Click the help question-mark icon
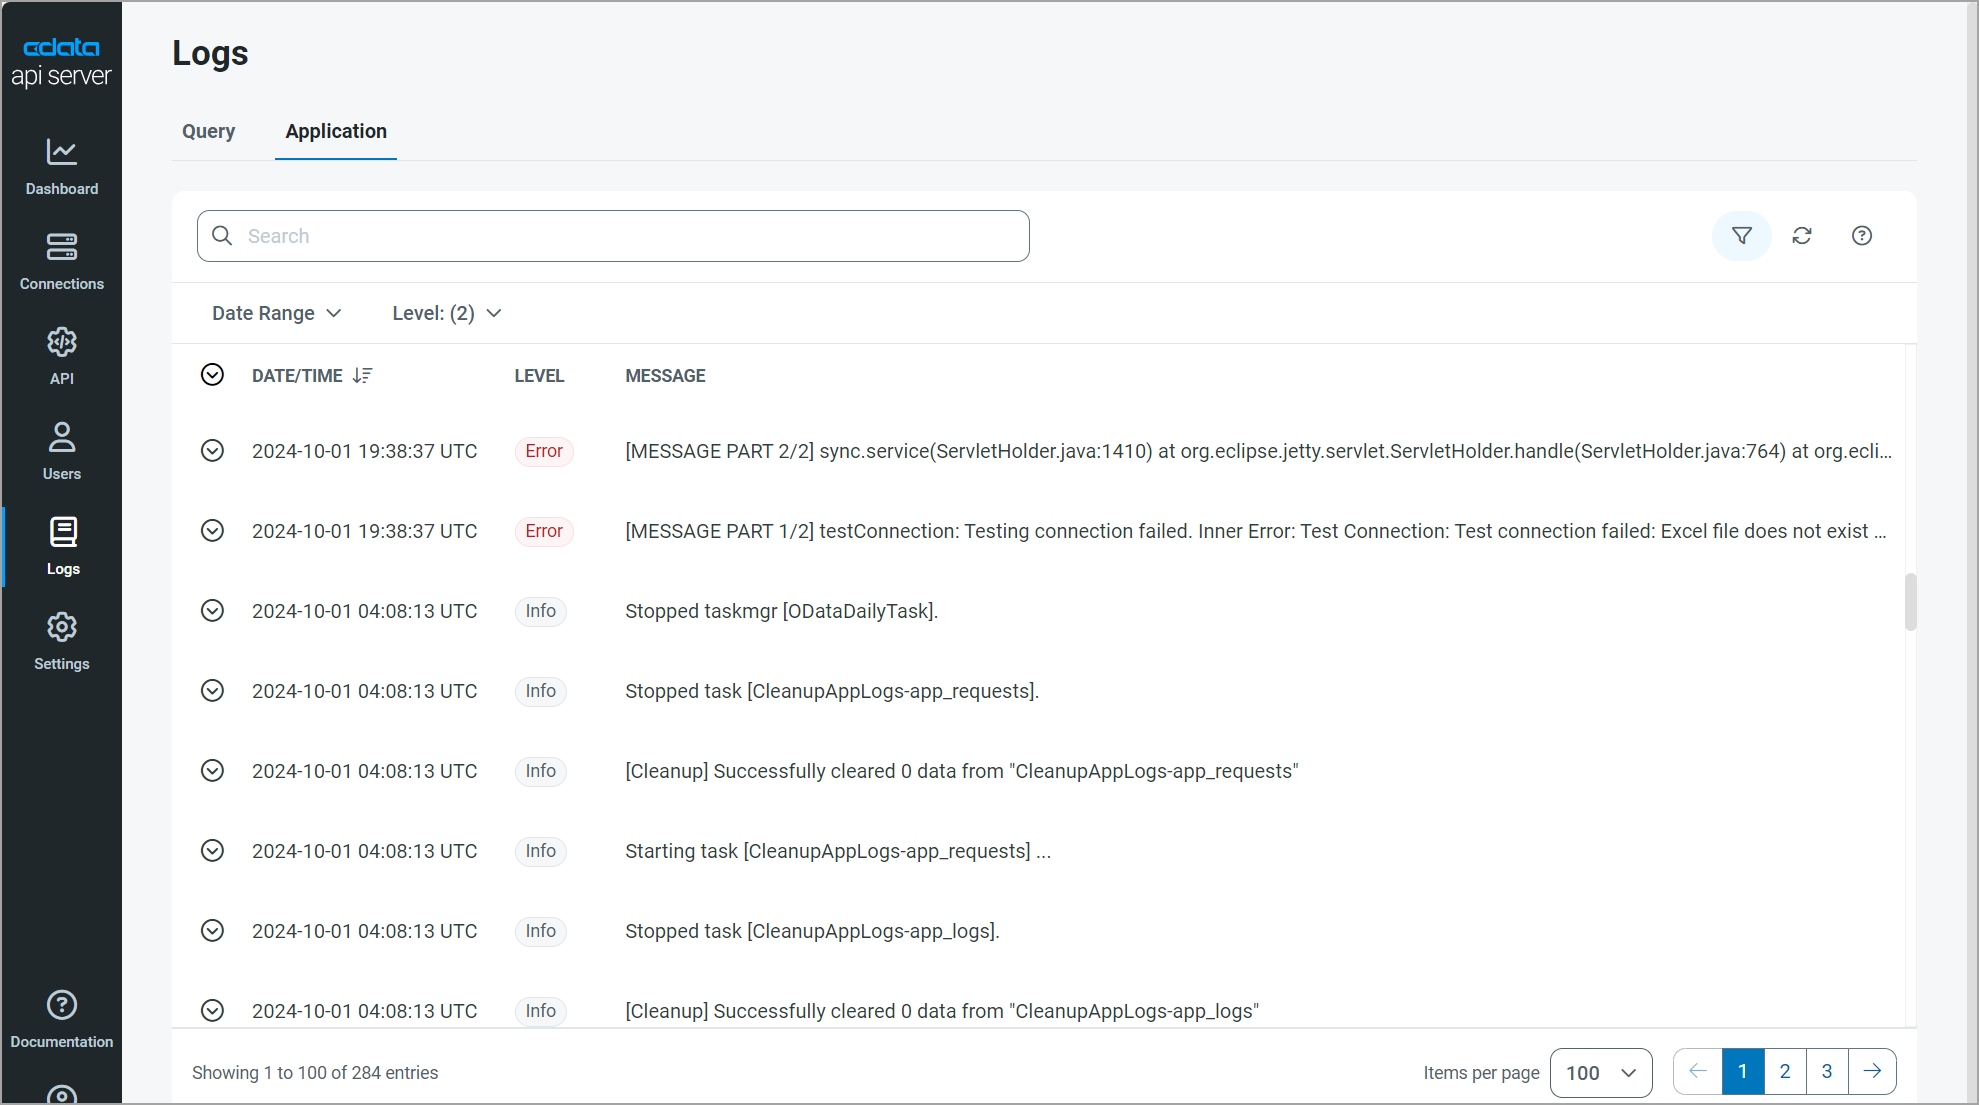 point(1861,236)
